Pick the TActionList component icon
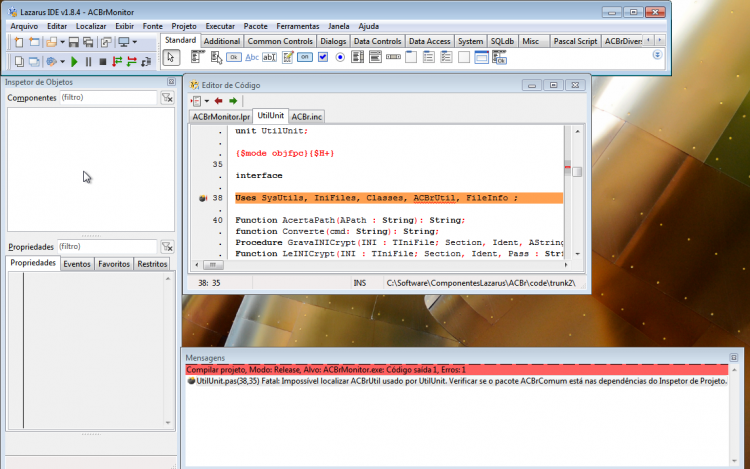Screen dimensions: 750x469 point(499,57)
